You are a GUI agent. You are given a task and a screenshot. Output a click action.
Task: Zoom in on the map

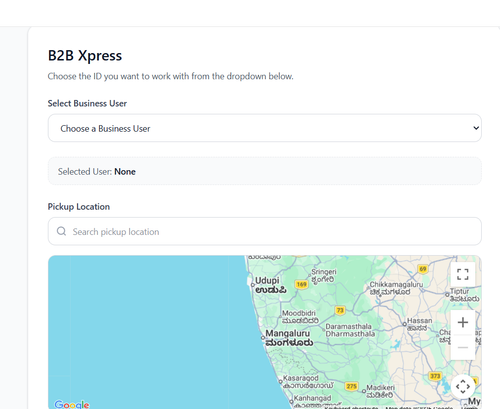[463, 322]
